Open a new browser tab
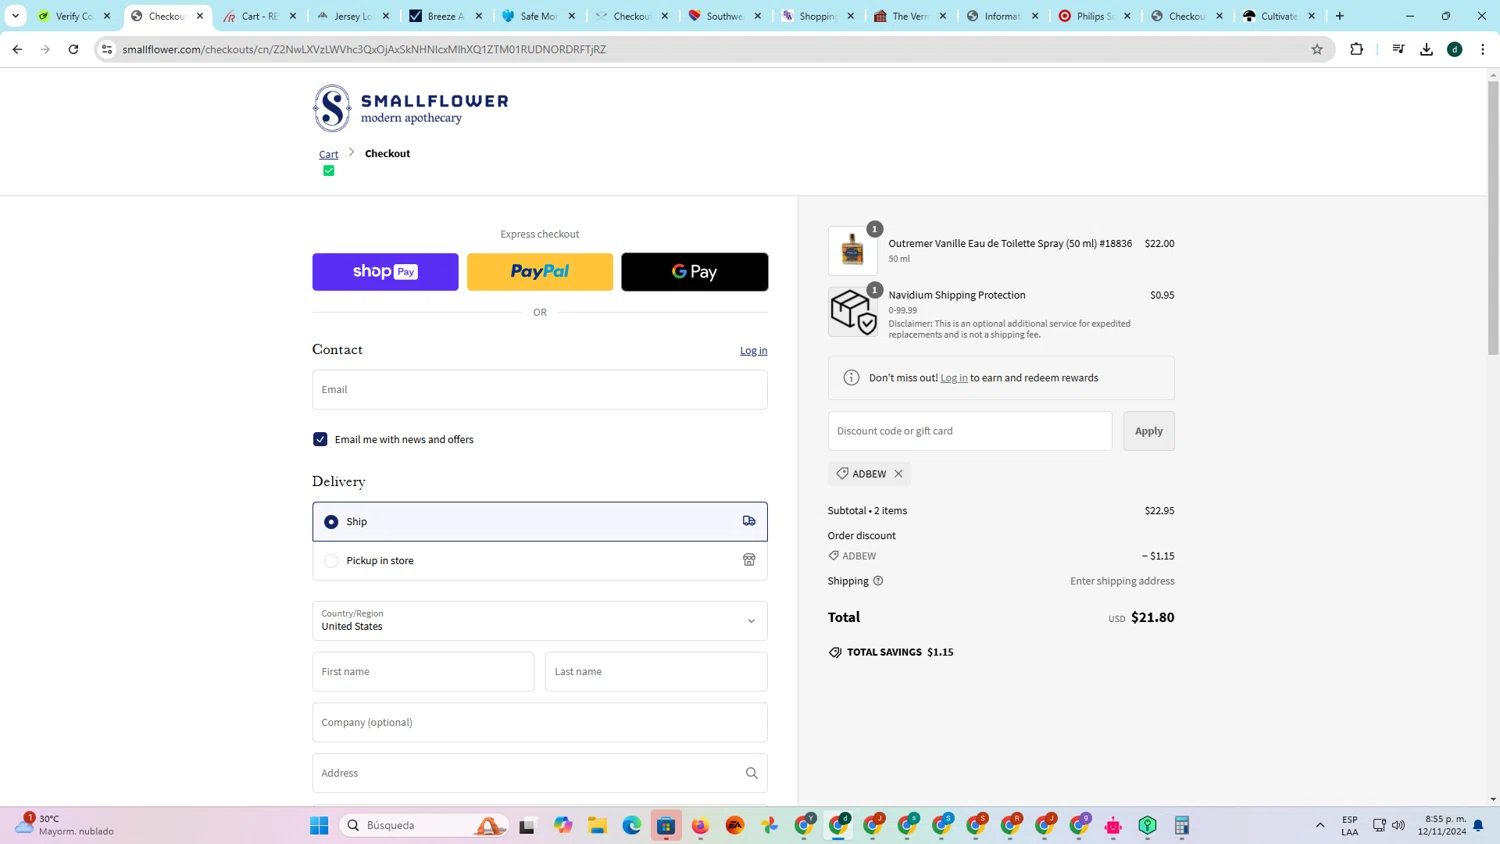1500x844 pixels. tap(1340, 16)
